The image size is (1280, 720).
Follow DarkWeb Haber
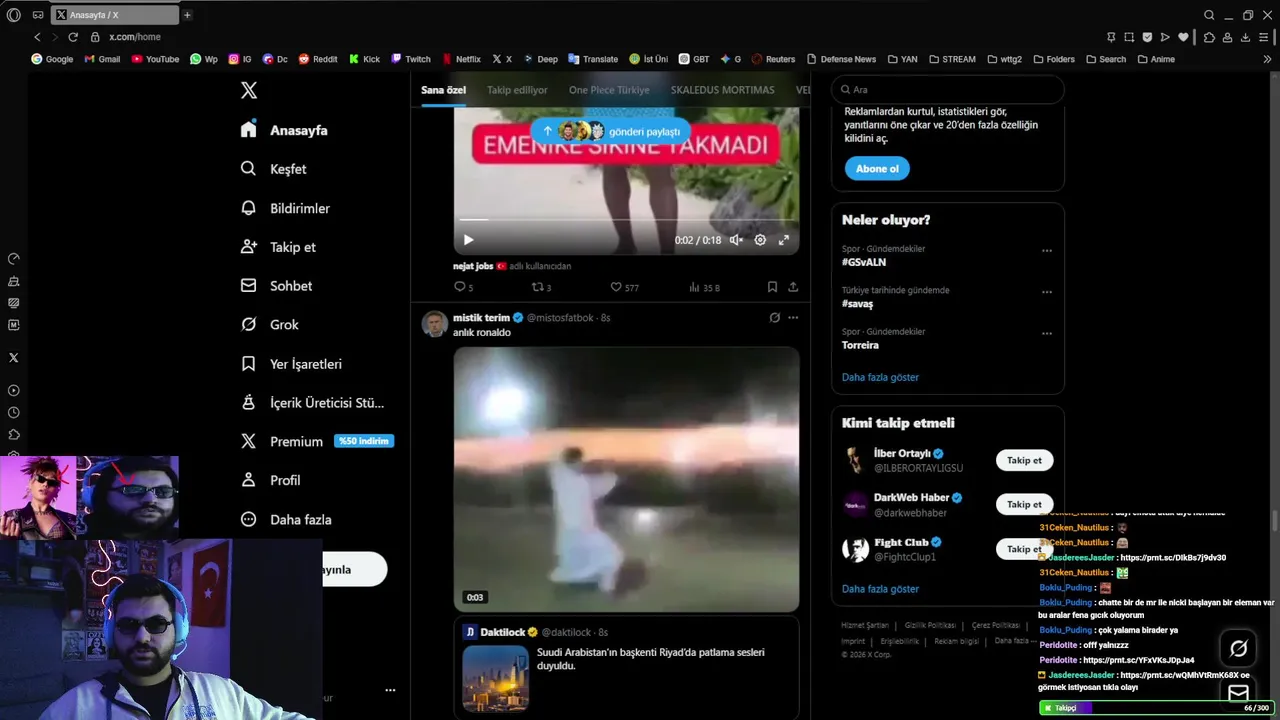(1024, 504)
